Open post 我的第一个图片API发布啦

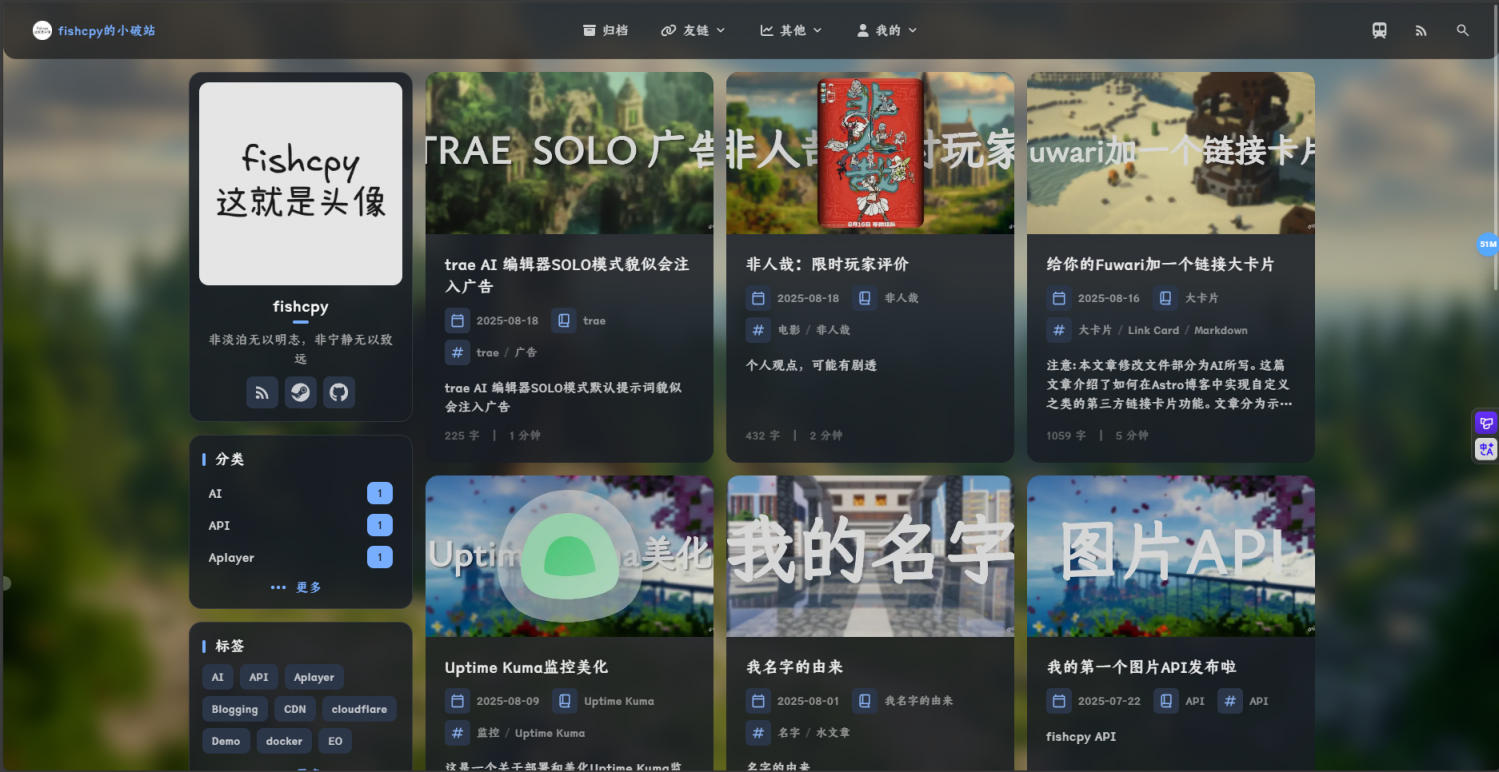click(x=1142, y=667)
